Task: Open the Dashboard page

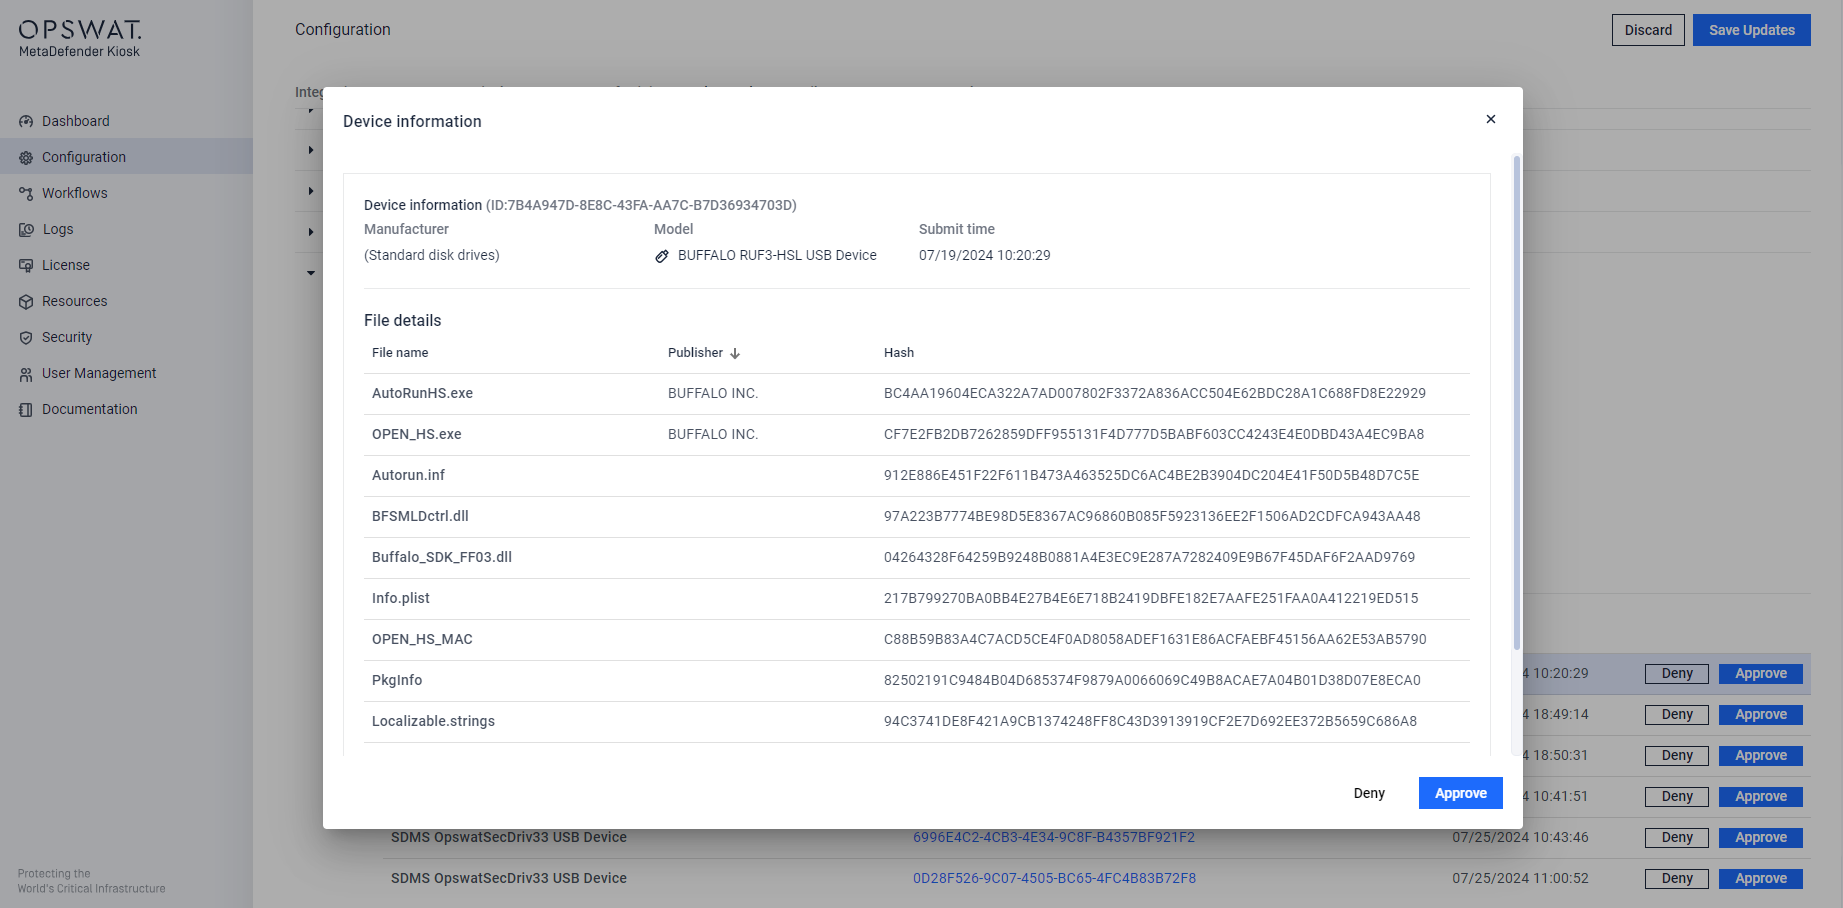Action: click(x=76, y=121)
